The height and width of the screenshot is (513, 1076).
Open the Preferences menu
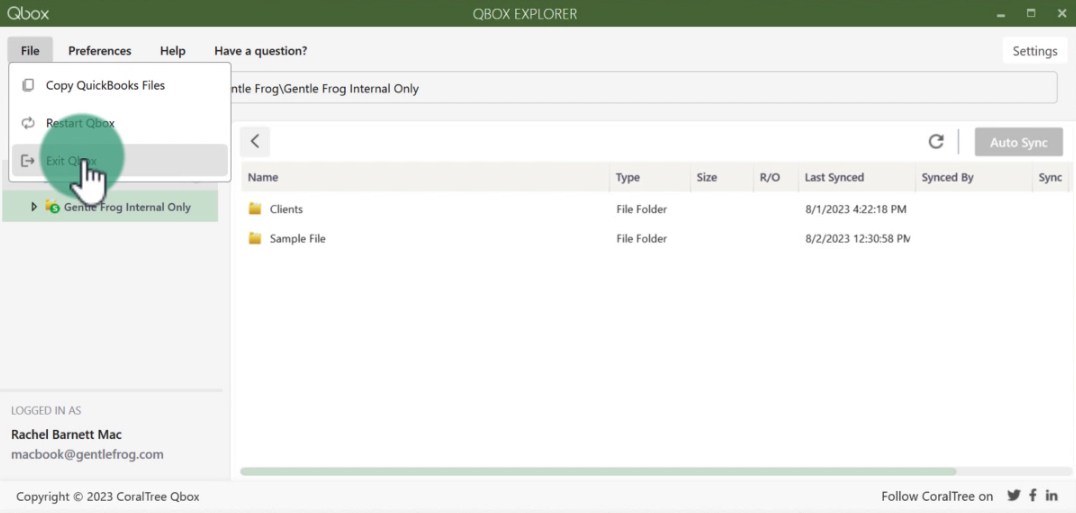[x=100, y=51]
